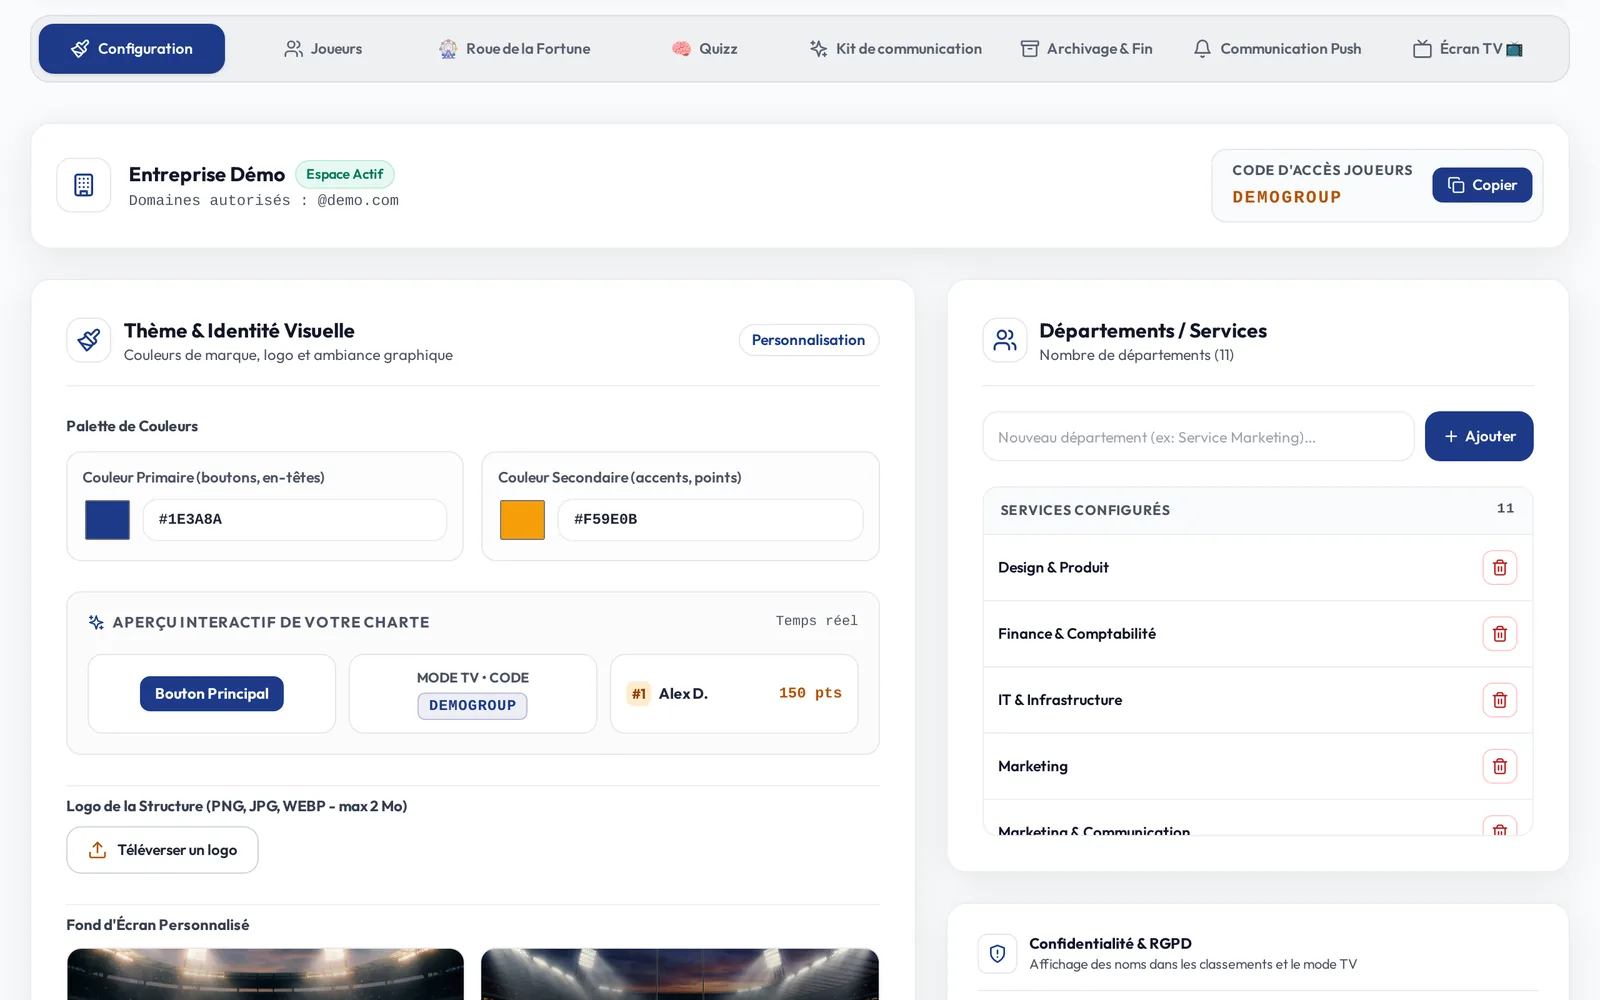Click the building icon next to Entreprise Démo
Viewport: 1600px width, 1000px height.
tap(84, 185)
